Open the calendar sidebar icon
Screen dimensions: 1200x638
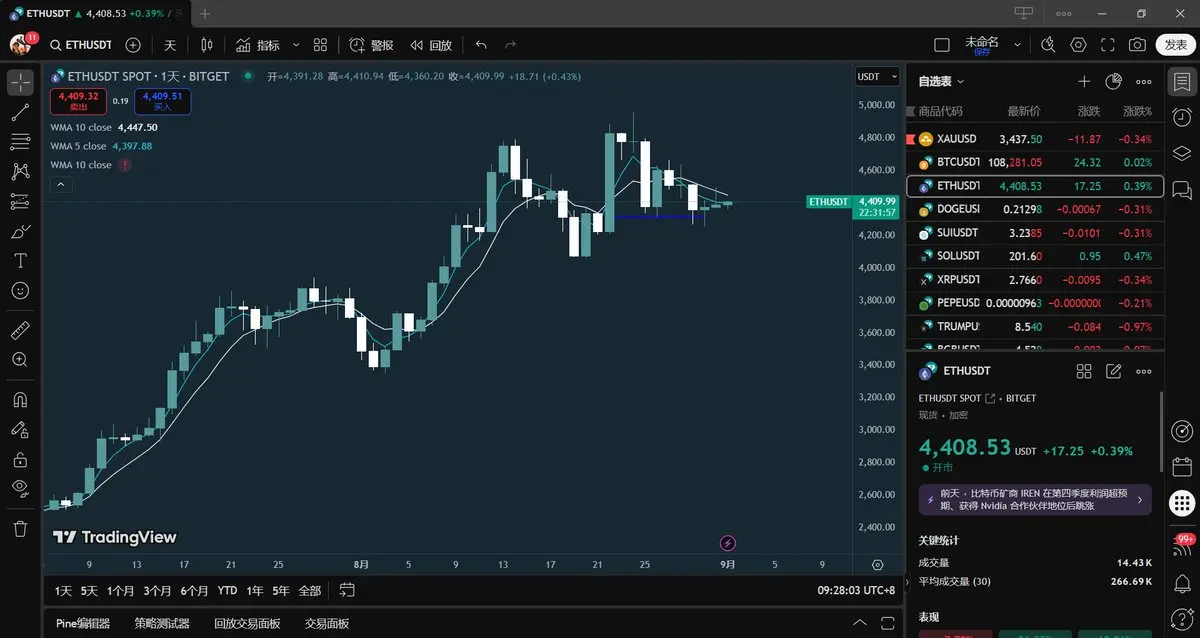pyautogui.click(x=1182, y=466)
